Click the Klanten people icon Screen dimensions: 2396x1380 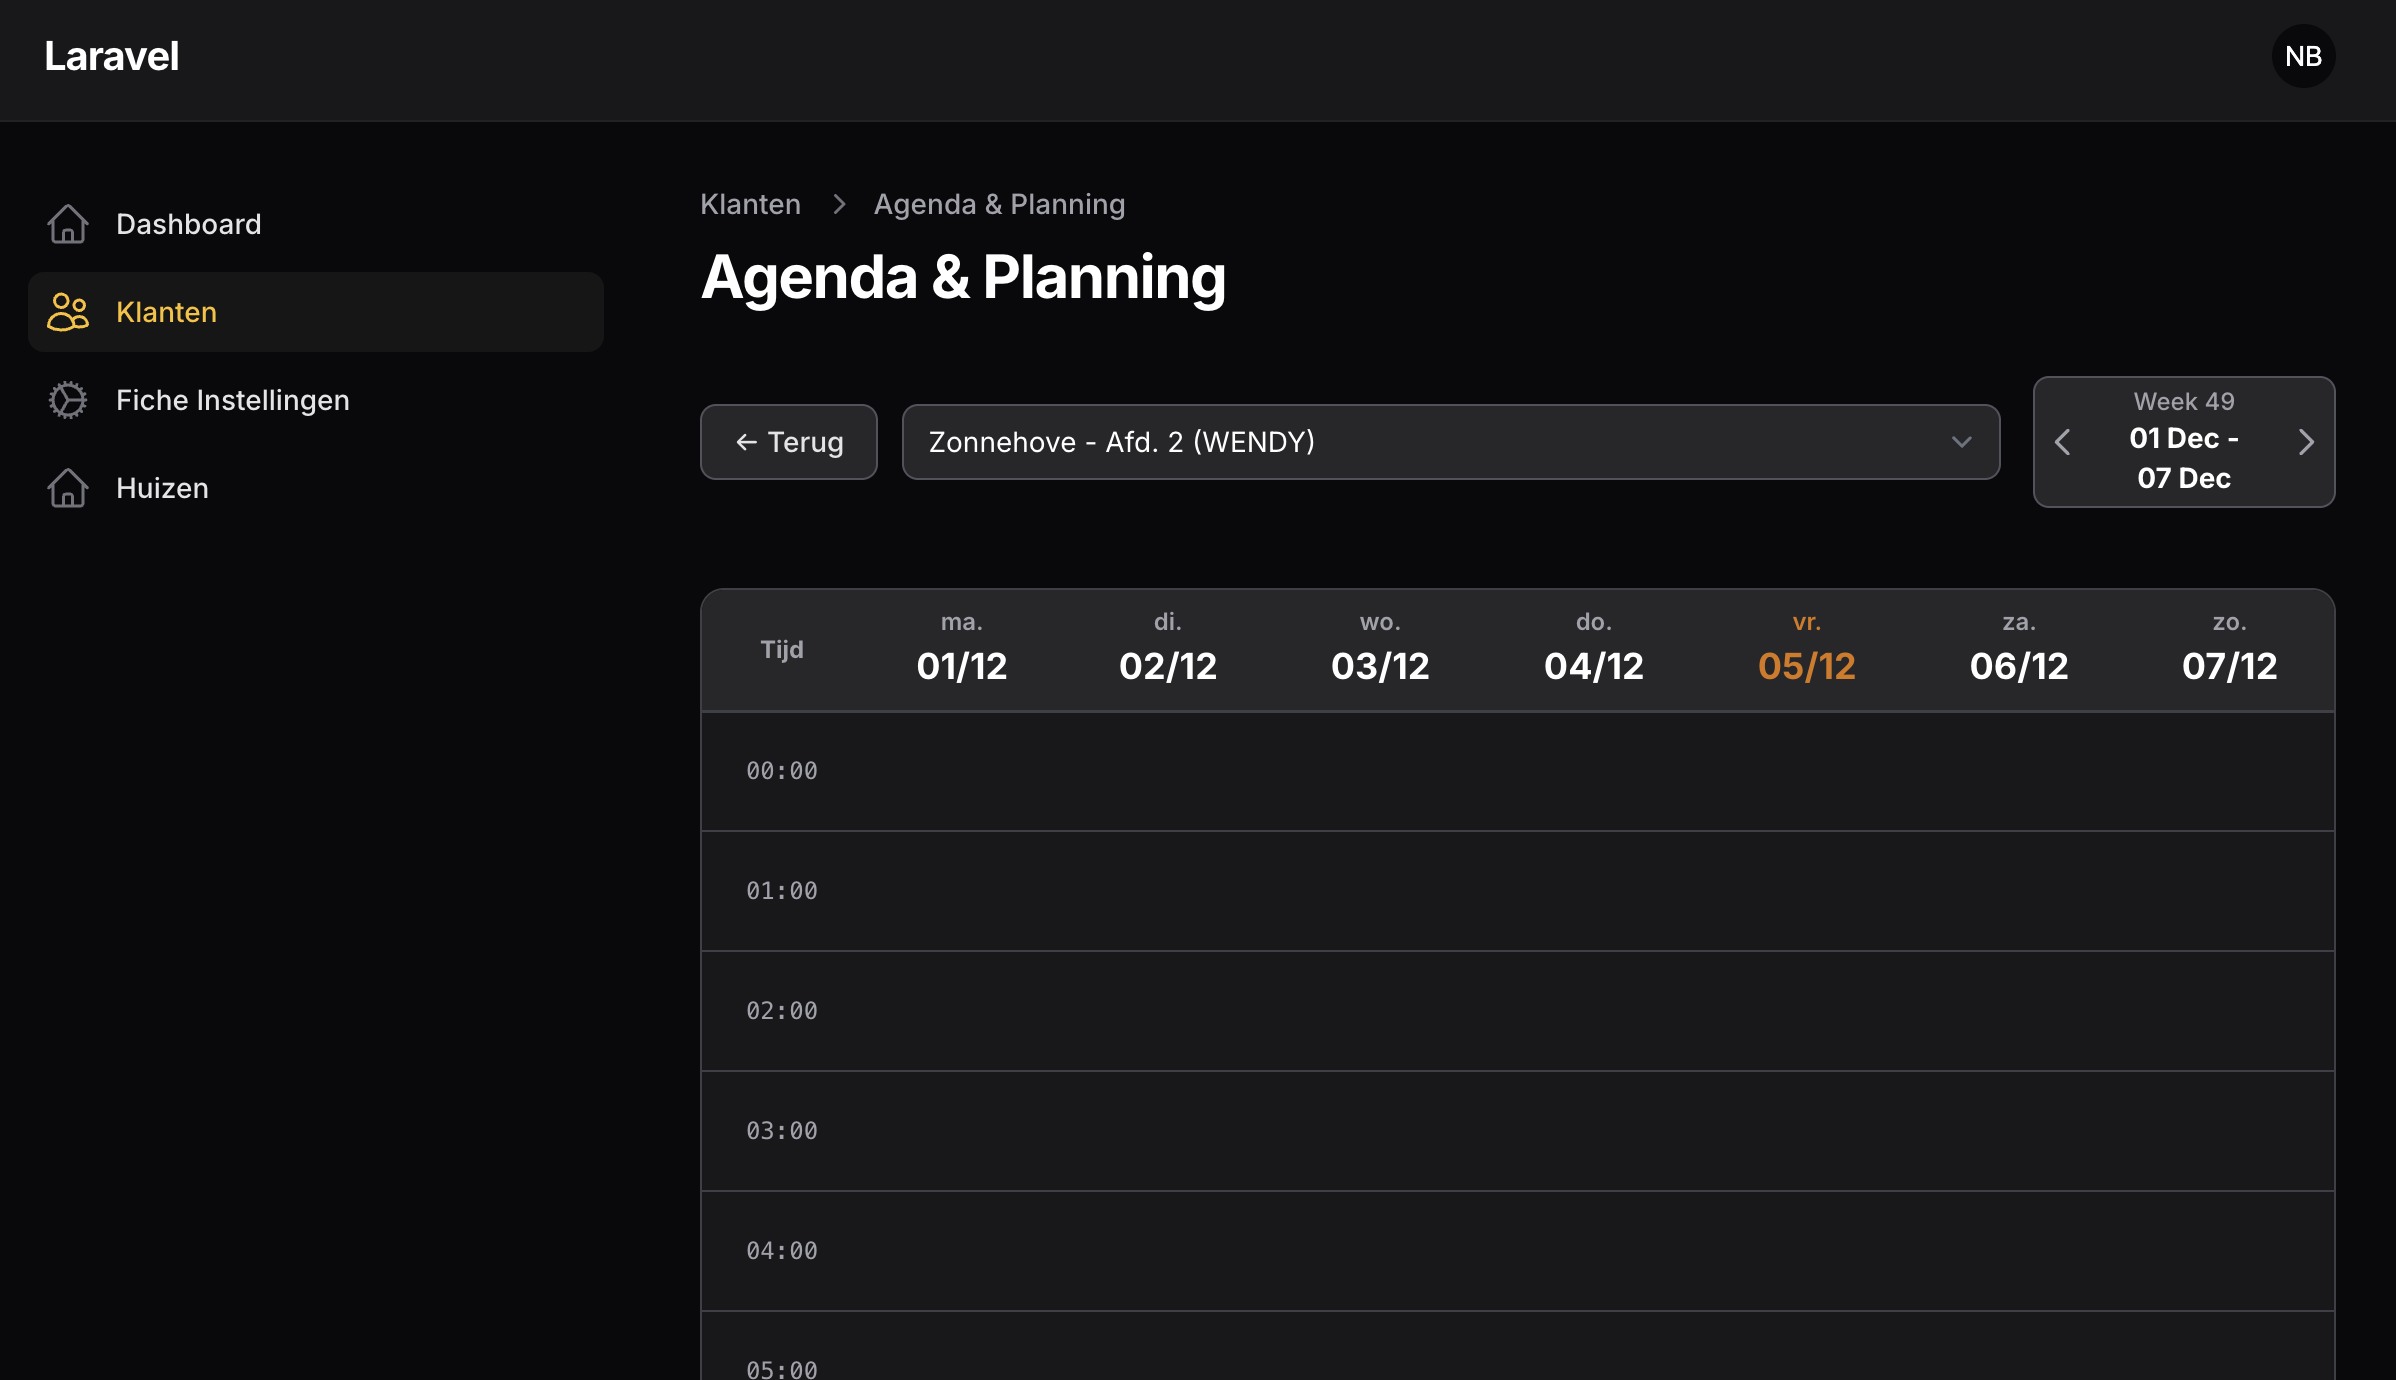coord(67,312)
